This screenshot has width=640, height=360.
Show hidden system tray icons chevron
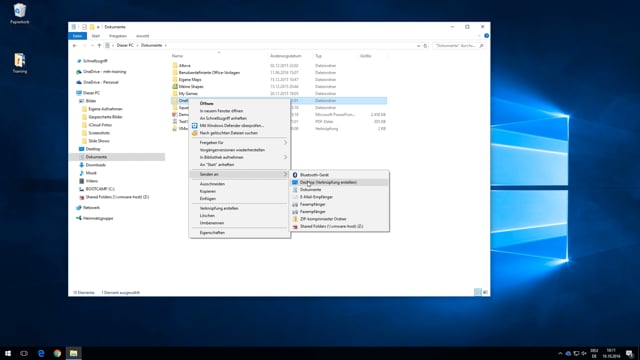560,353
